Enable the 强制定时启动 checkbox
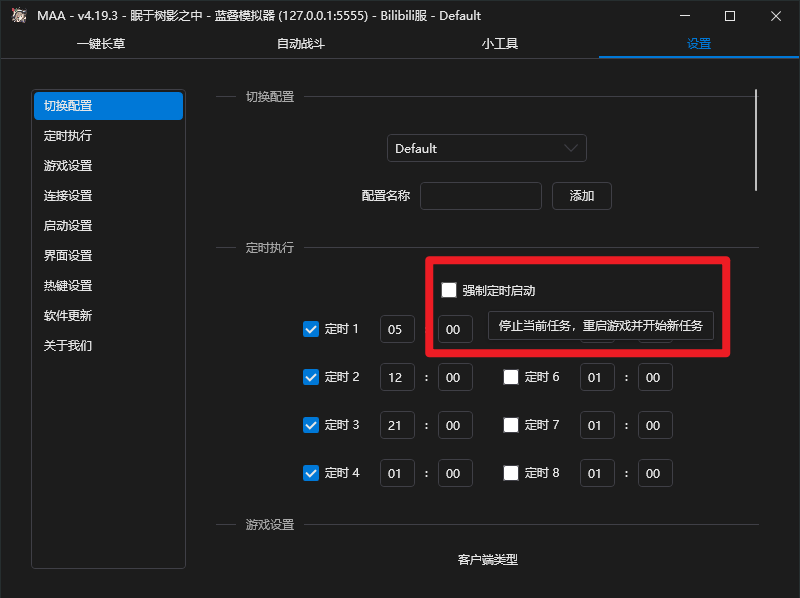The width and height of the screenshot is (800, 598). [x=449, y=289]
